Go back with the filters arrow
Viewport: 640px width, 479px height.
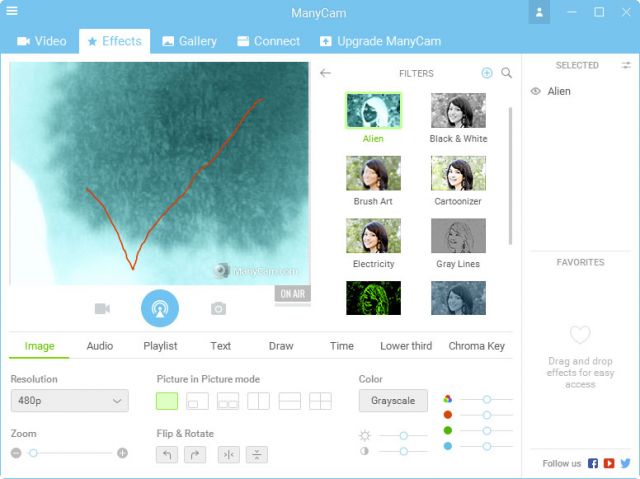click(x=325, y=73)
